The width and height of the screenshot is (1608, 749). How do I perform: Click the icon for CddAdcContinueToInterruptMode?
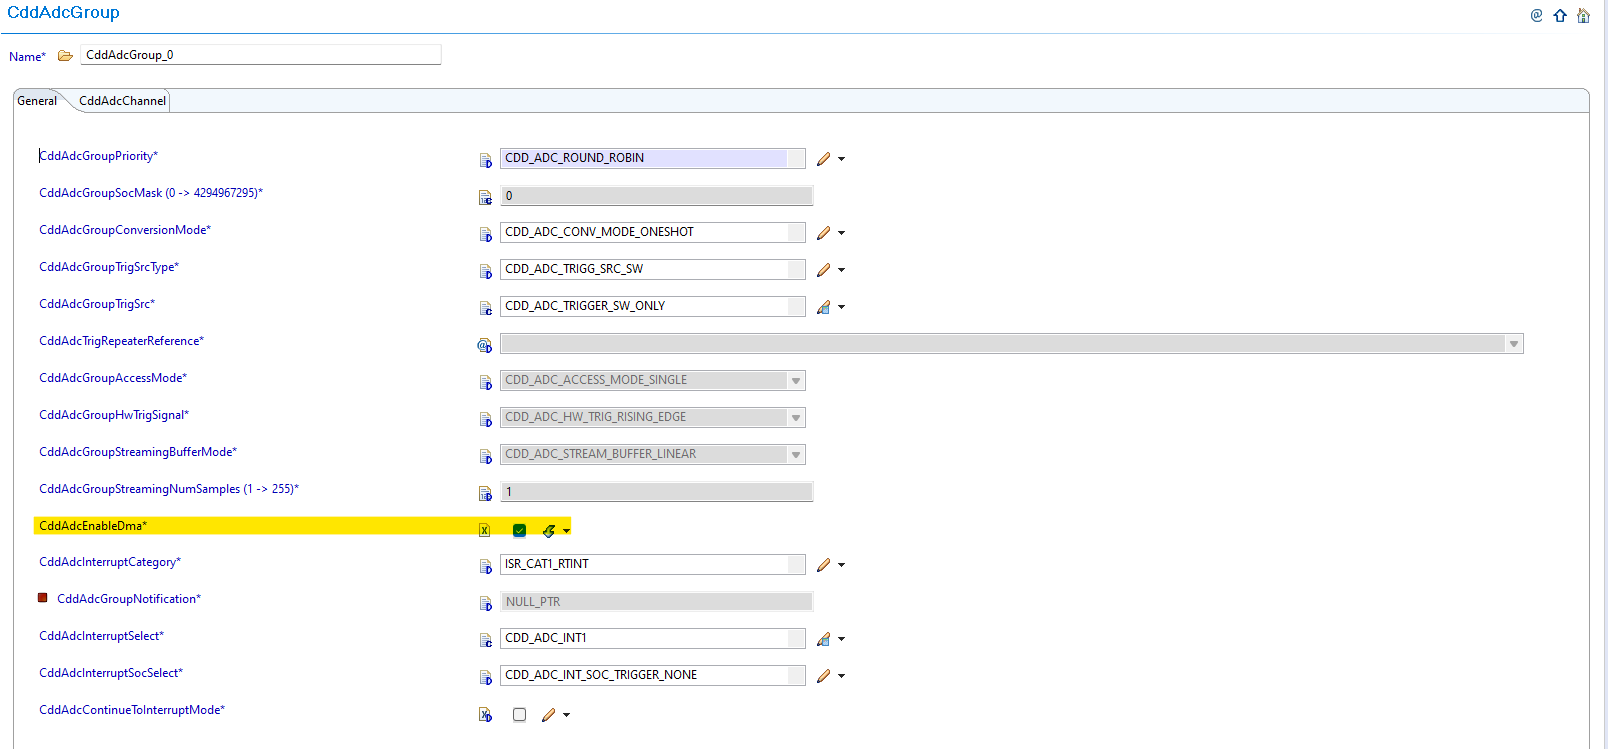pyautogui.click(x=485, y=714)
